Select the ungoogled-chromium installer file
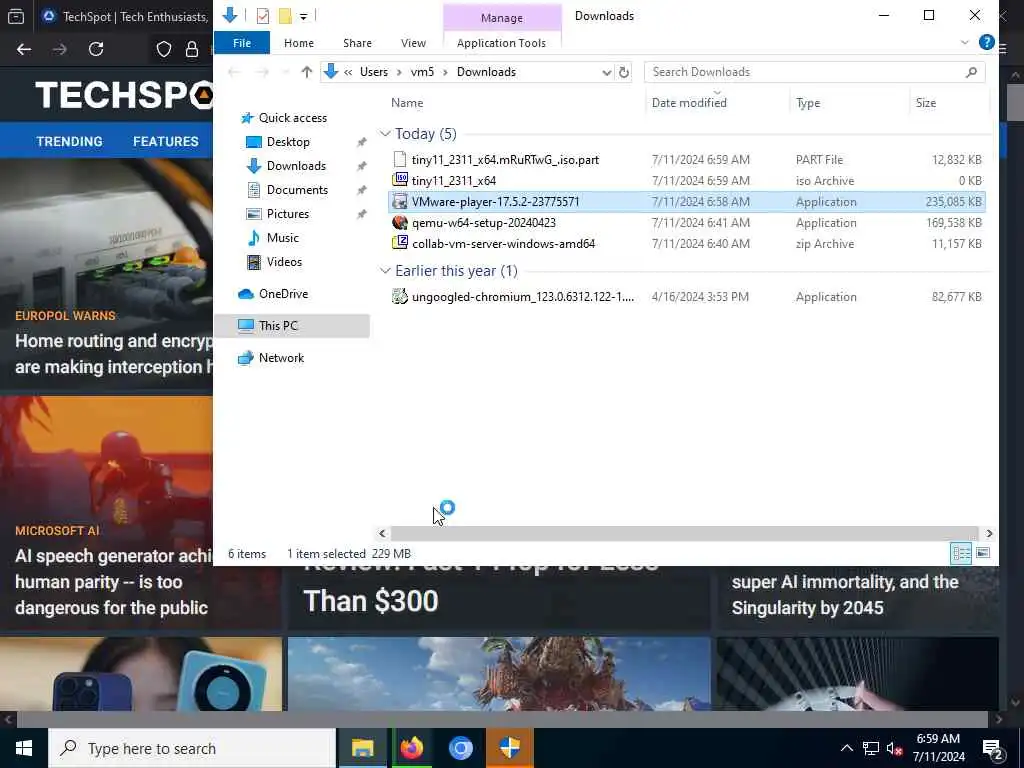 click(686, 296)
